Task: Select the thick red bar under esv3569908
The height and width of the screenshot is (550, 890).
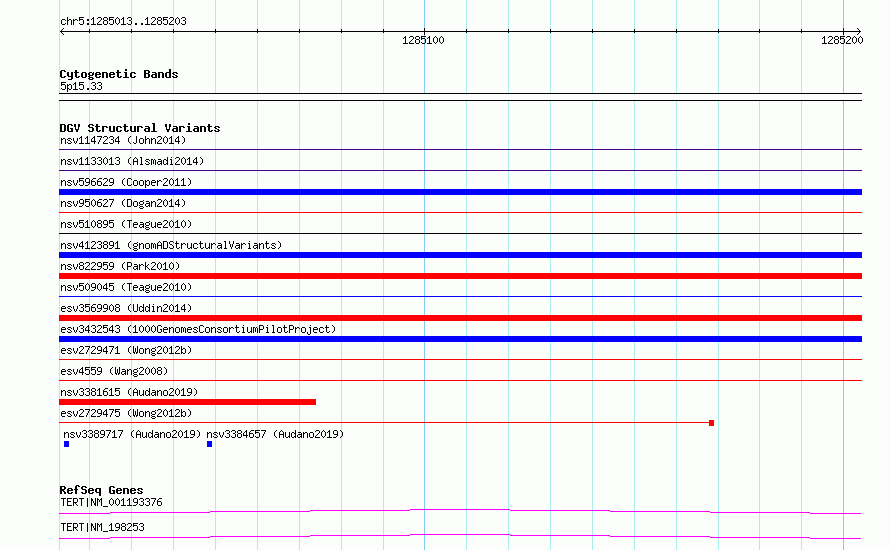Action: click(x=460, y=318)
